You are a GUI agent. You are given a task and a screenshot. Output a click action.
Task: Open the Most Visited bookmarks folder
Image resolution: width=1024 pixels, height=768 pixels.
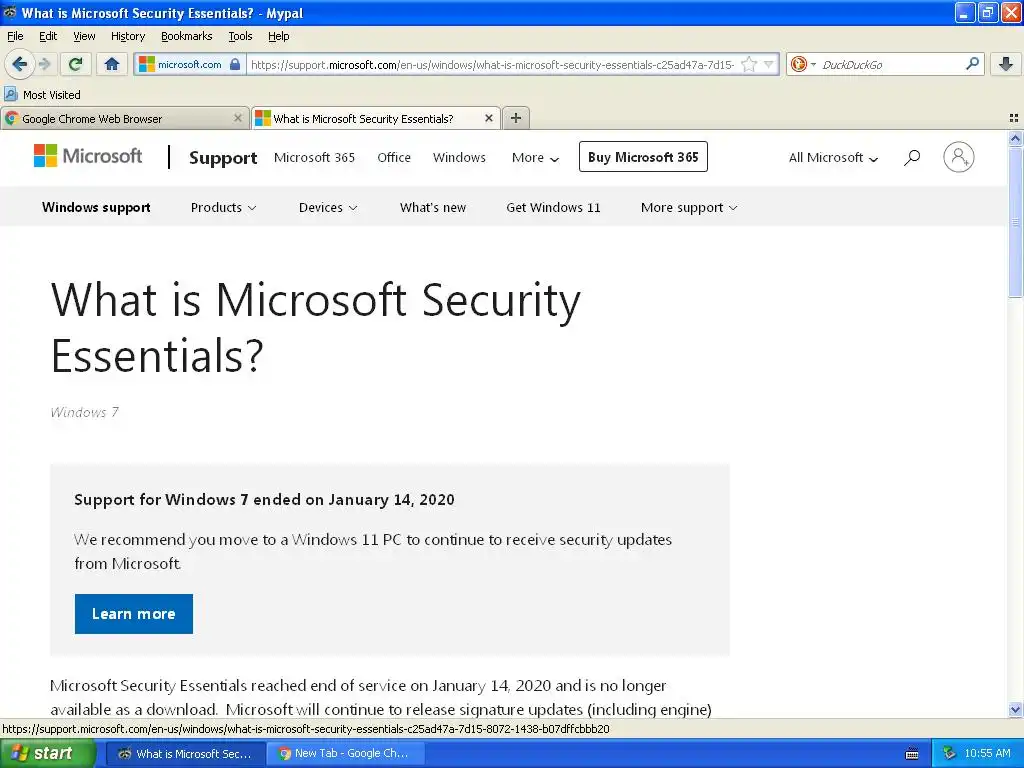43,95
